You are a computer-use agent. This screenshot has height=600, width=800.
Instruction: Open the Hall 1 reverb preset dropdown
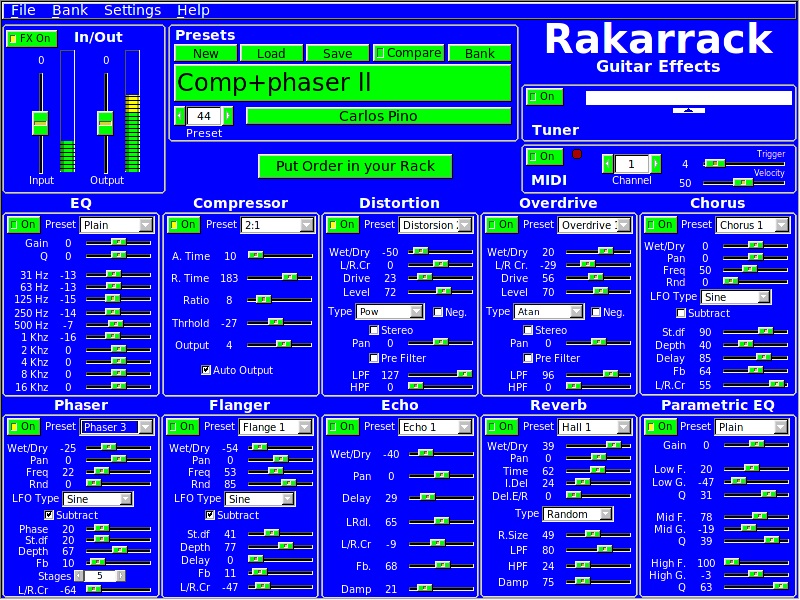pyautogui.click(x=595, y=427)
